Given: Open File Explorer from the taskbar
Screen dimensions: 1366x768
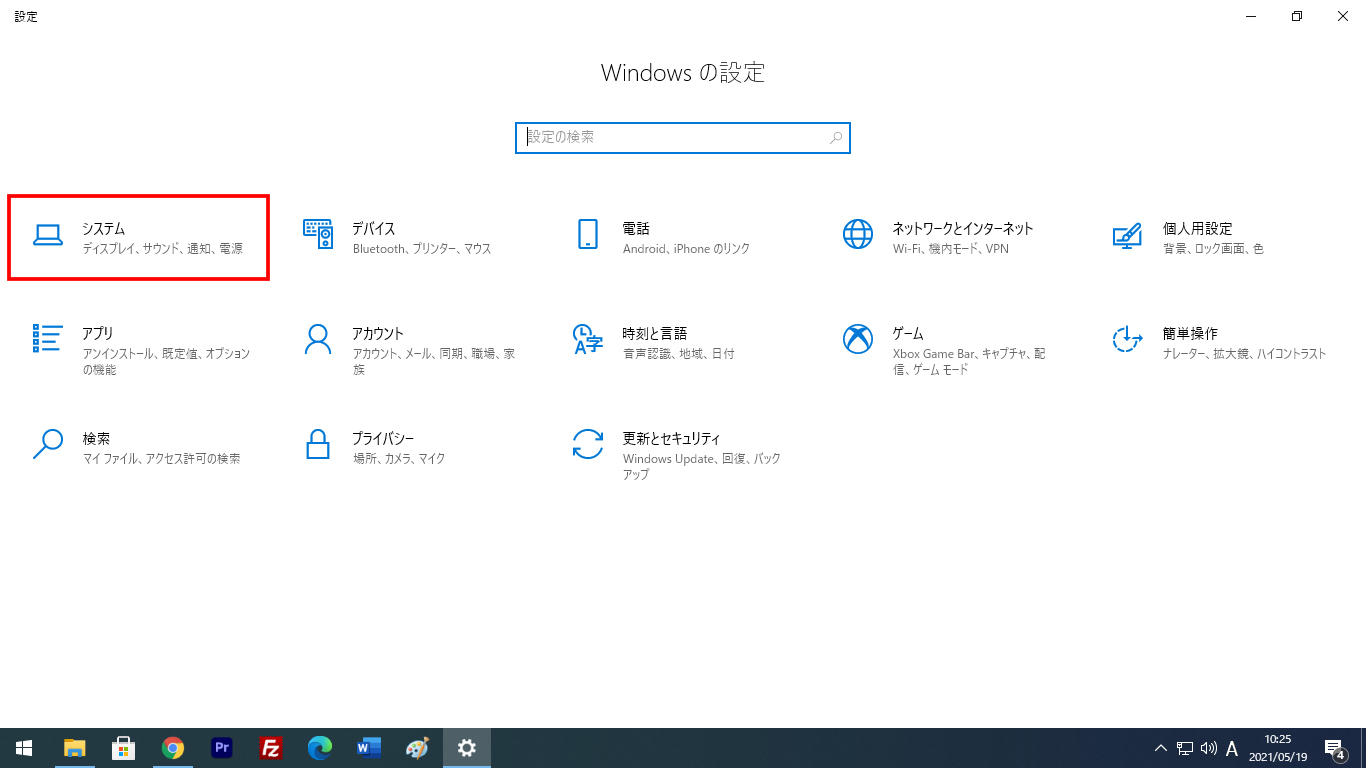Looking at the screenshot, I should click(x=74, y=748).
